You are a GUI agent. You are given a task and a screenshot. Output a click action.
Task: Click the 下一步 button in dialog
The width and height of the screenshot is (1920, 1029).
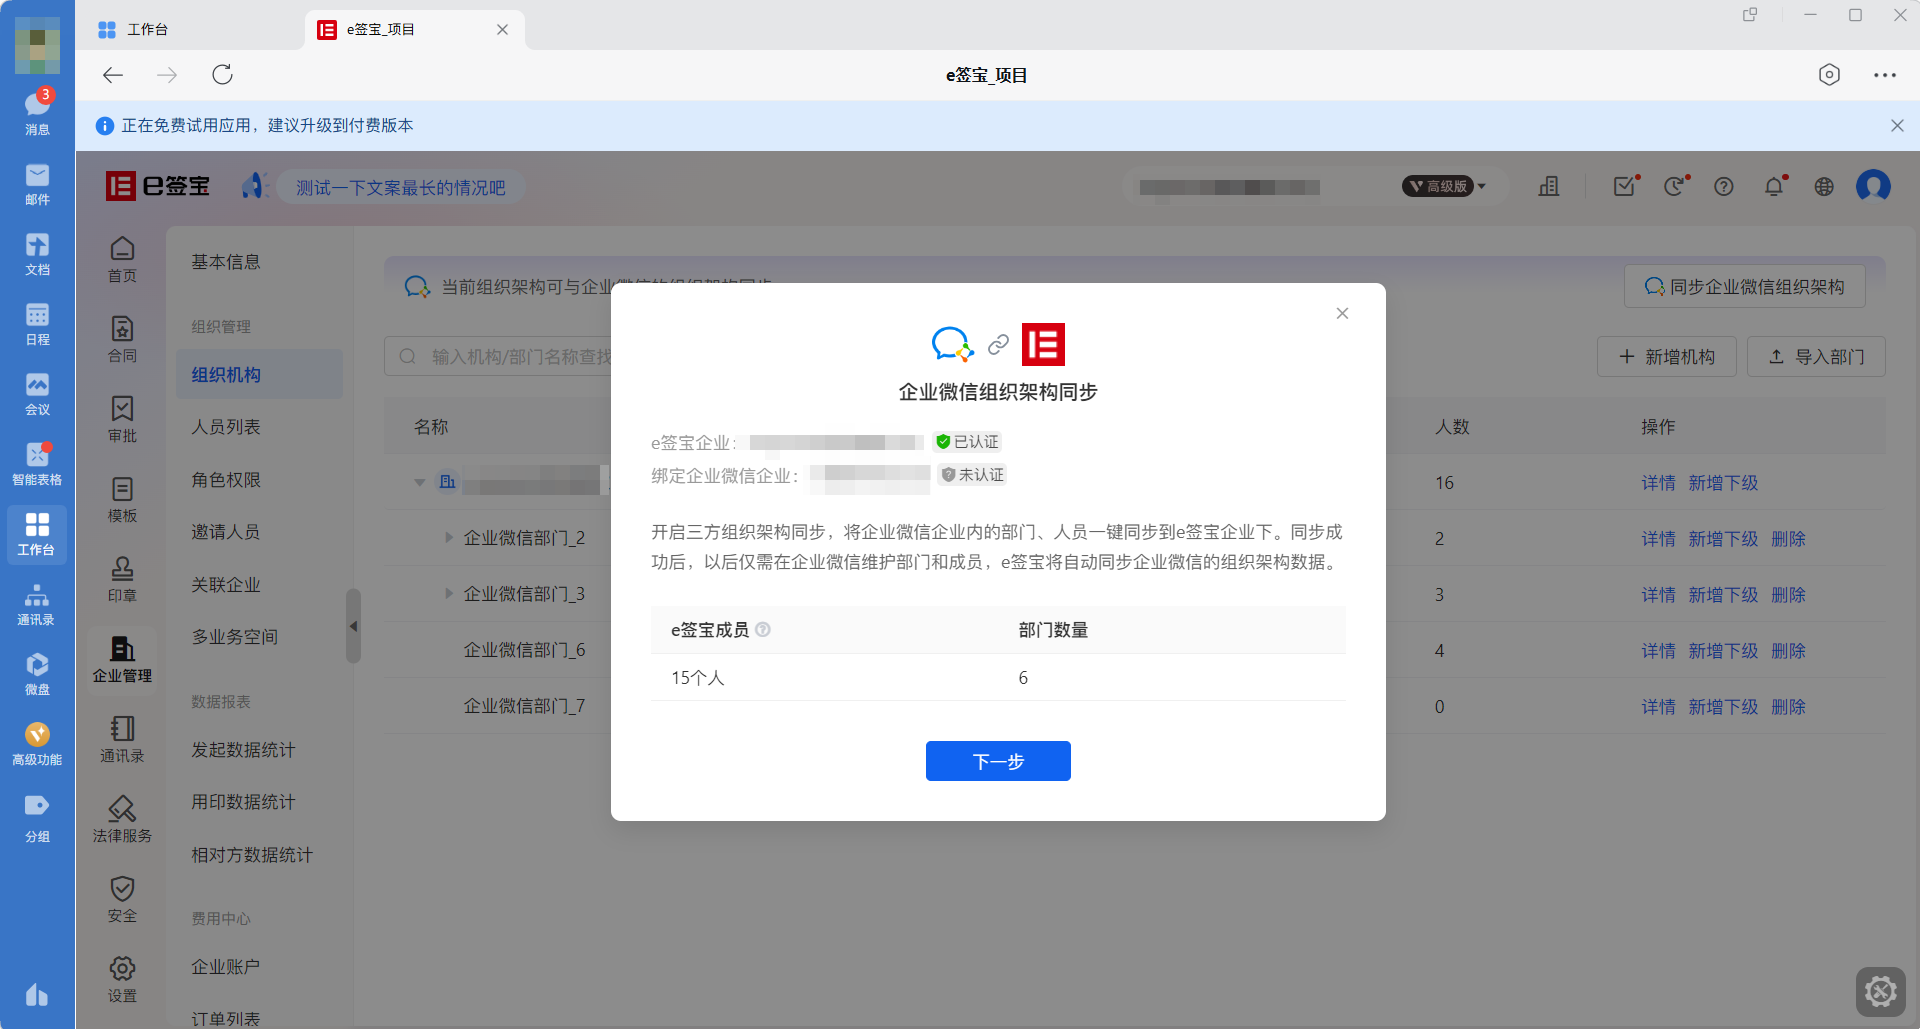coord(998,761)
